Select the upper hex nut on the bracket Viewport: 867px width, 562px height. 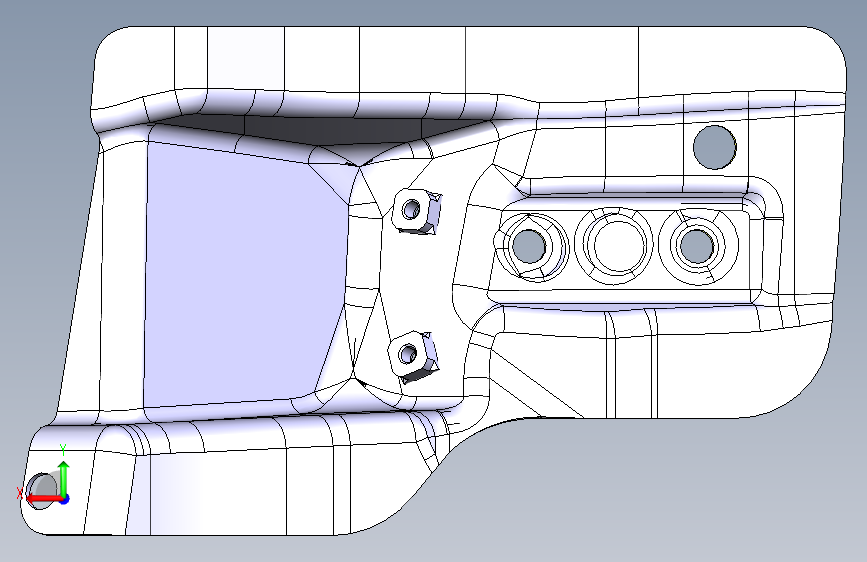pos(417,211)
